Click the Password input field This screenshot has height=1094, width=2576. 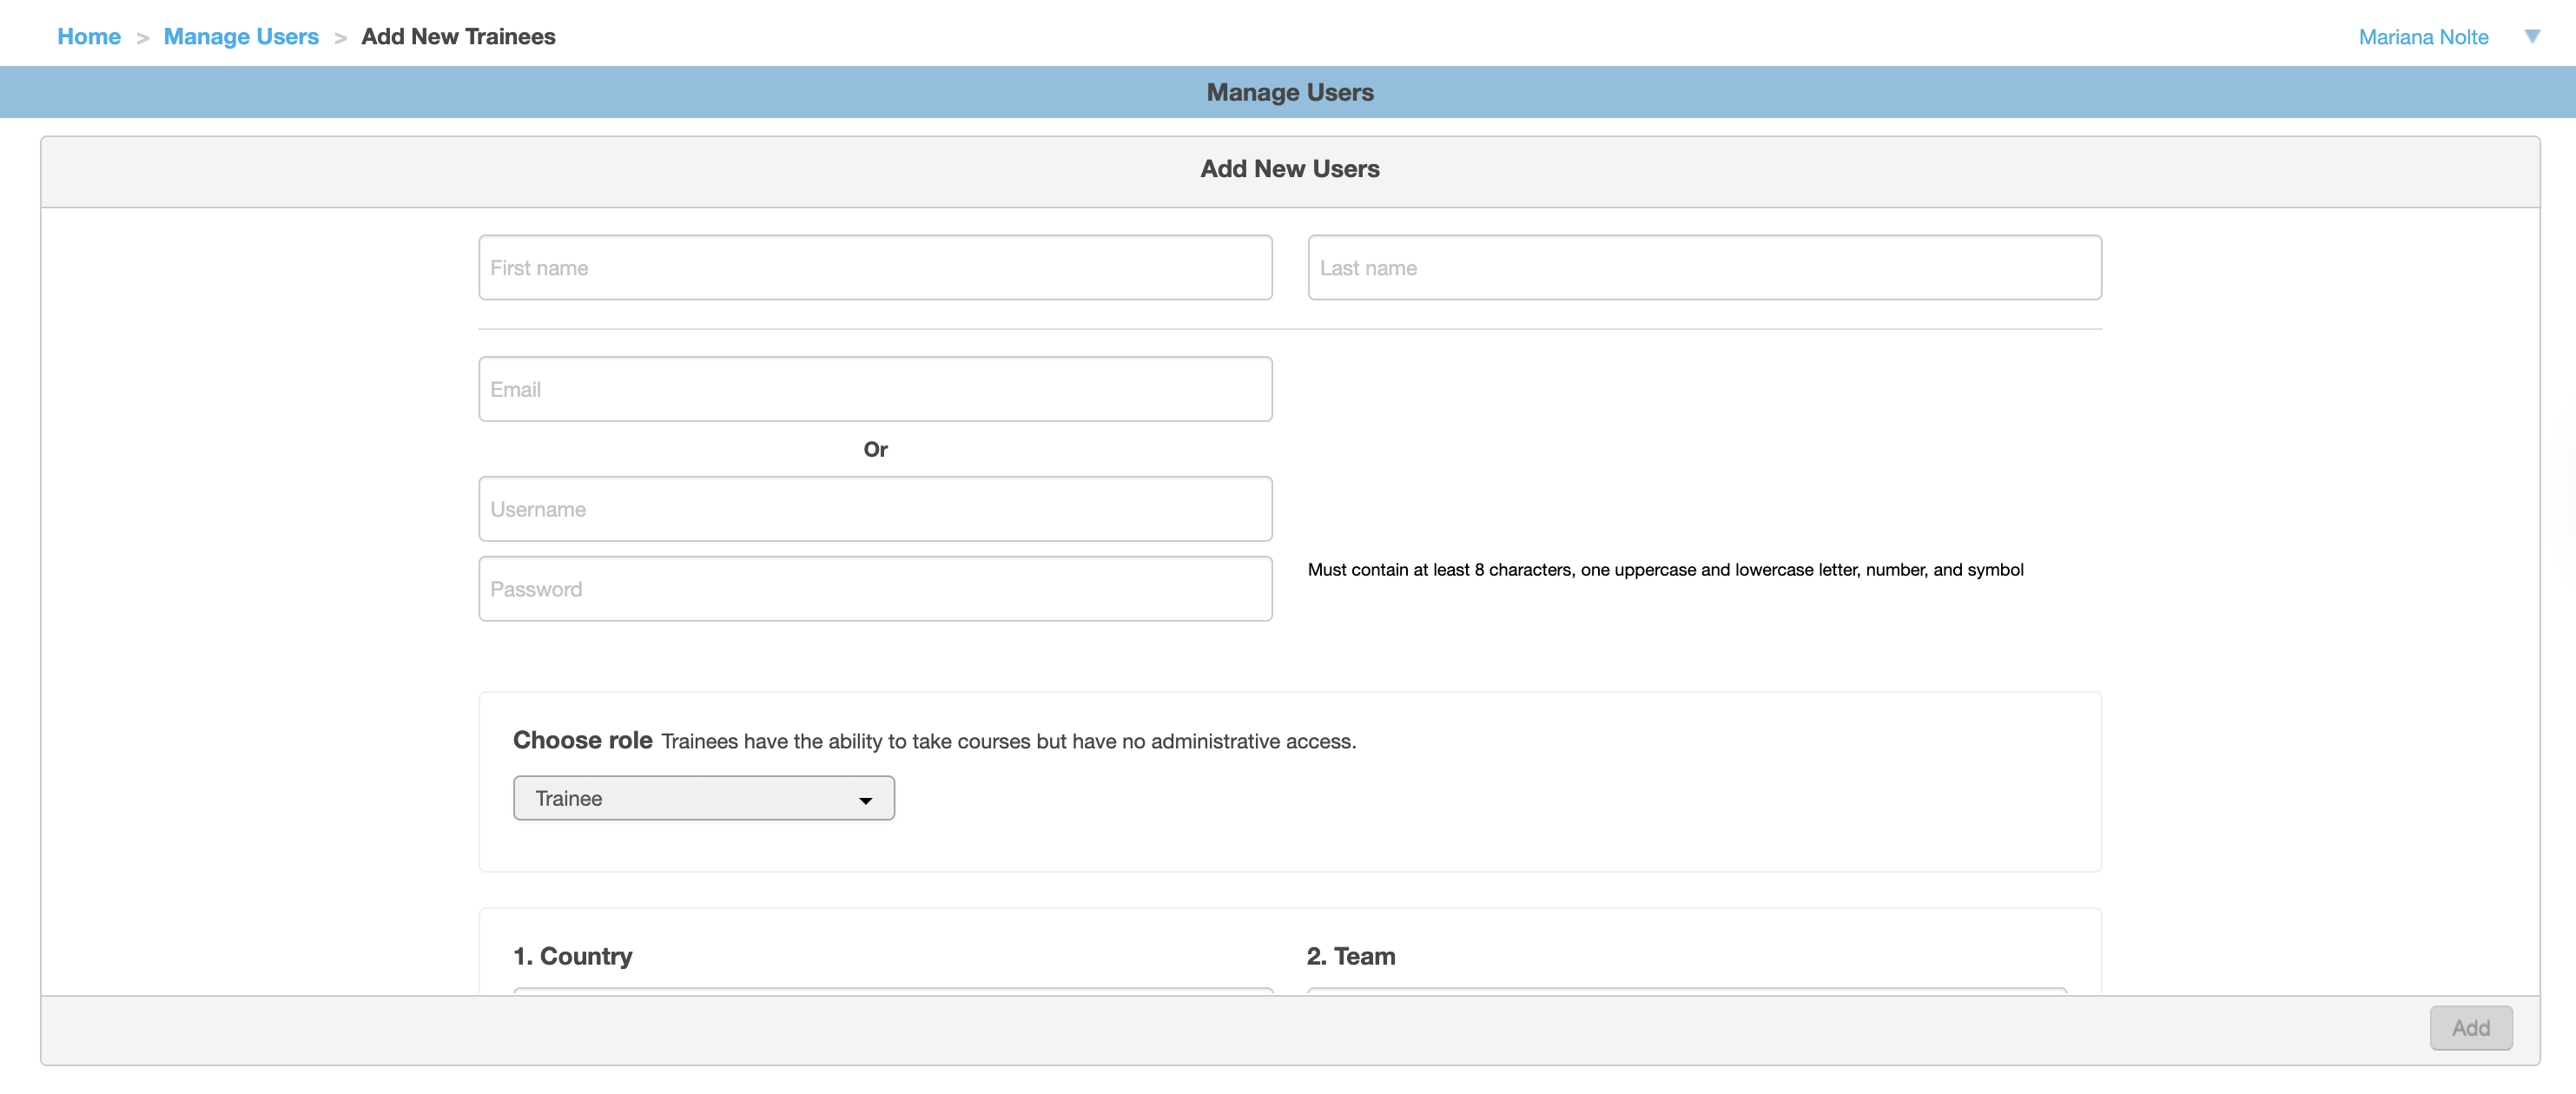[875, 589]
